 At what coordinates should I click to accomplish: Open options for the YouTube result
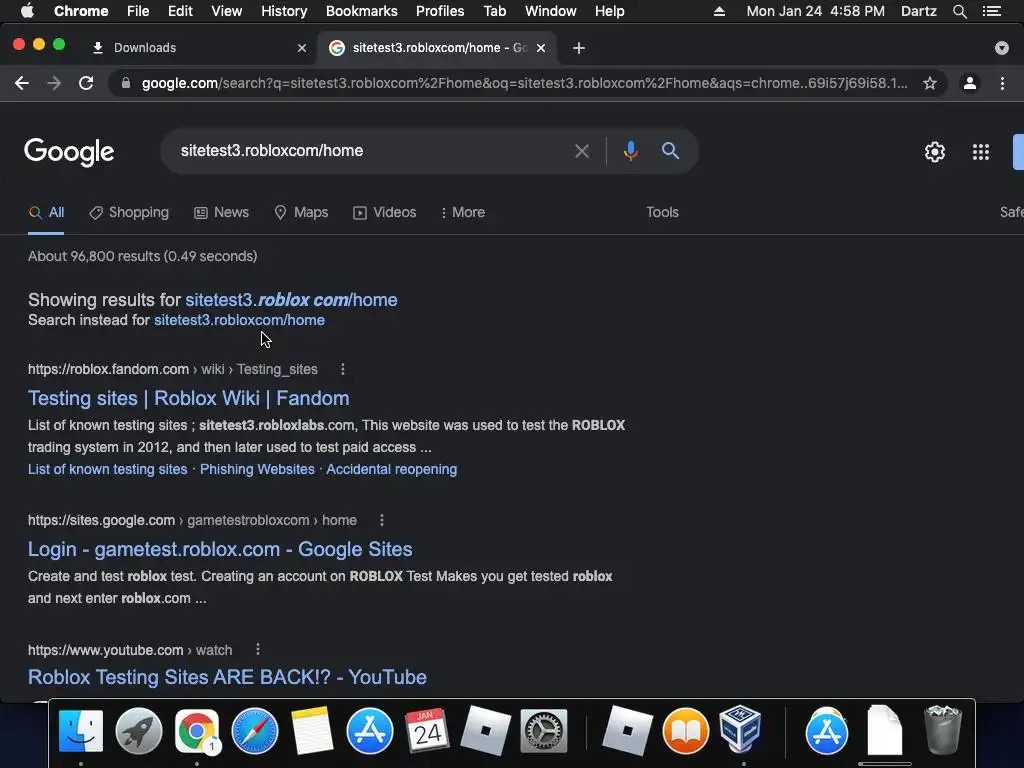click(257, 649)
